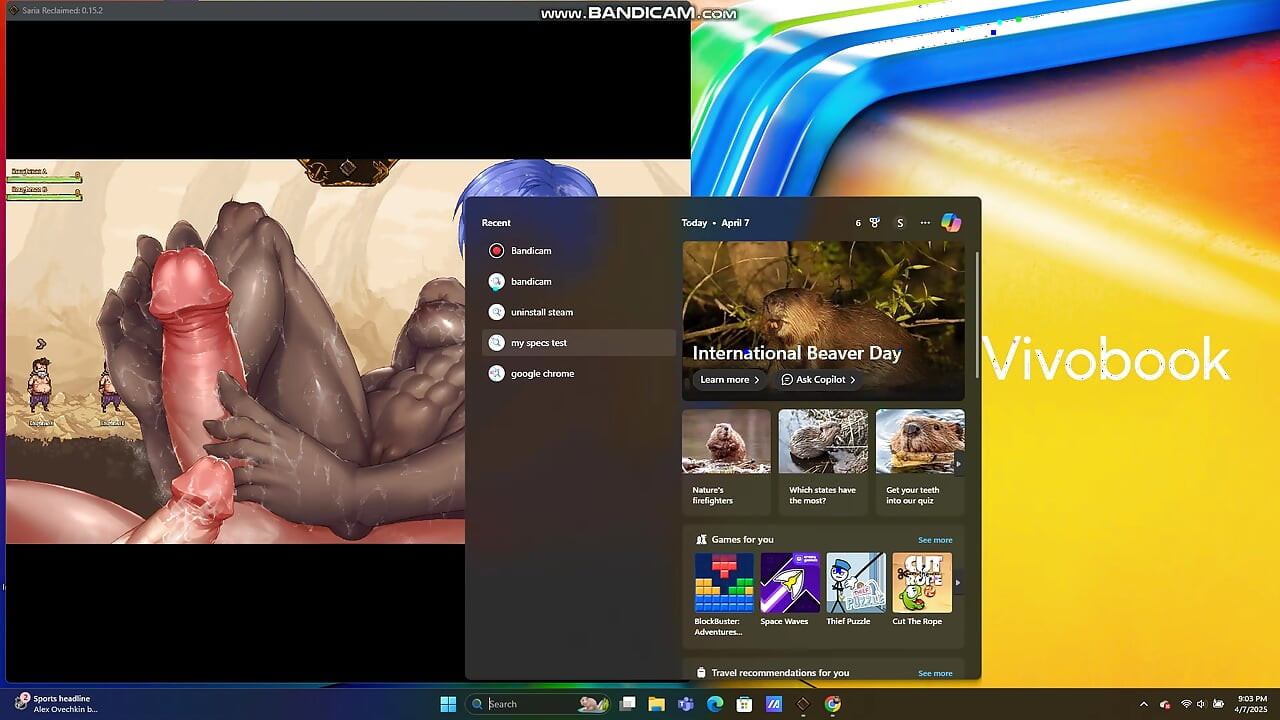Viewport: 1280px width, 720px height.
Task: Click the Games for you puzzle-piece icon
Action: [702, 540]
